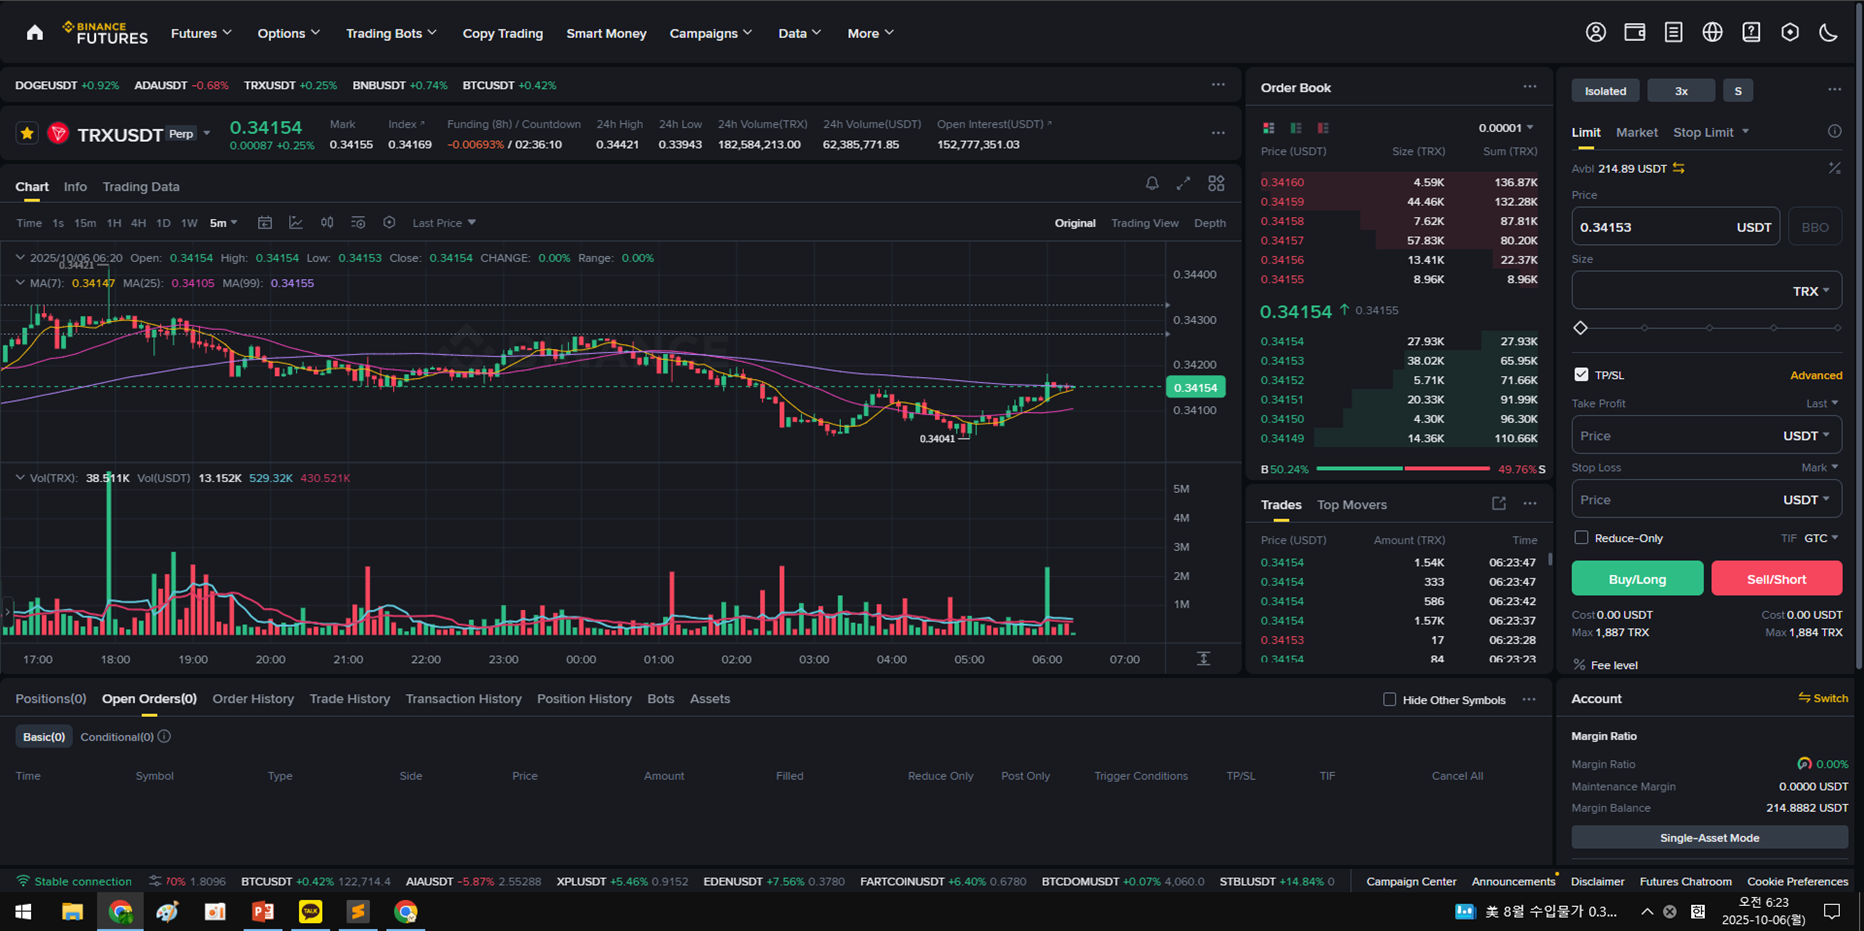
Task: Open the Last Price dropdown
Action: [444, 223]
